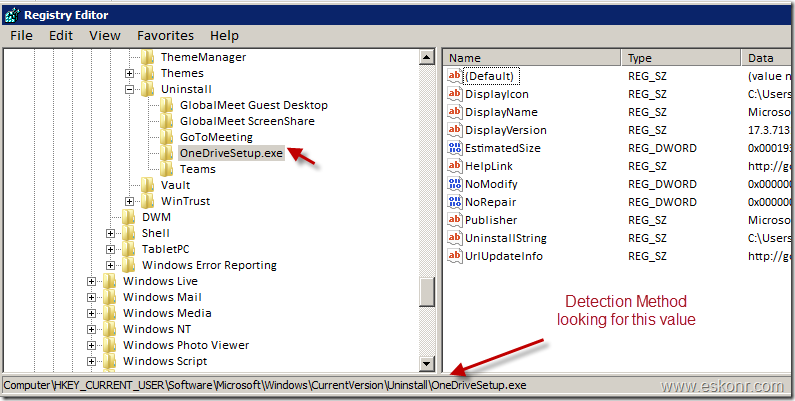Viewport: 795px width, 401px height.
Task: Click the DWORD icon beside NoRepair
Action: tap(455, 202)
